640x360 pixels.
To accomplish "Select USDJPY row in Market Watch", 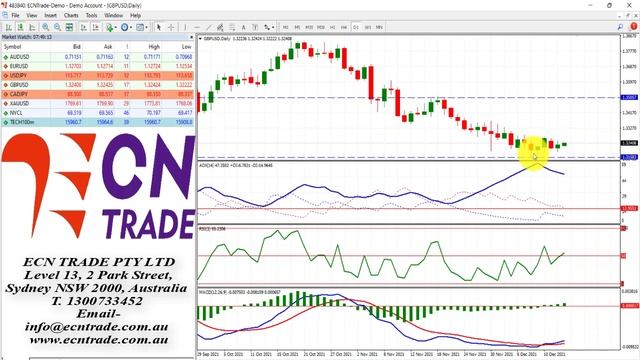I will [x=98, y=76].
